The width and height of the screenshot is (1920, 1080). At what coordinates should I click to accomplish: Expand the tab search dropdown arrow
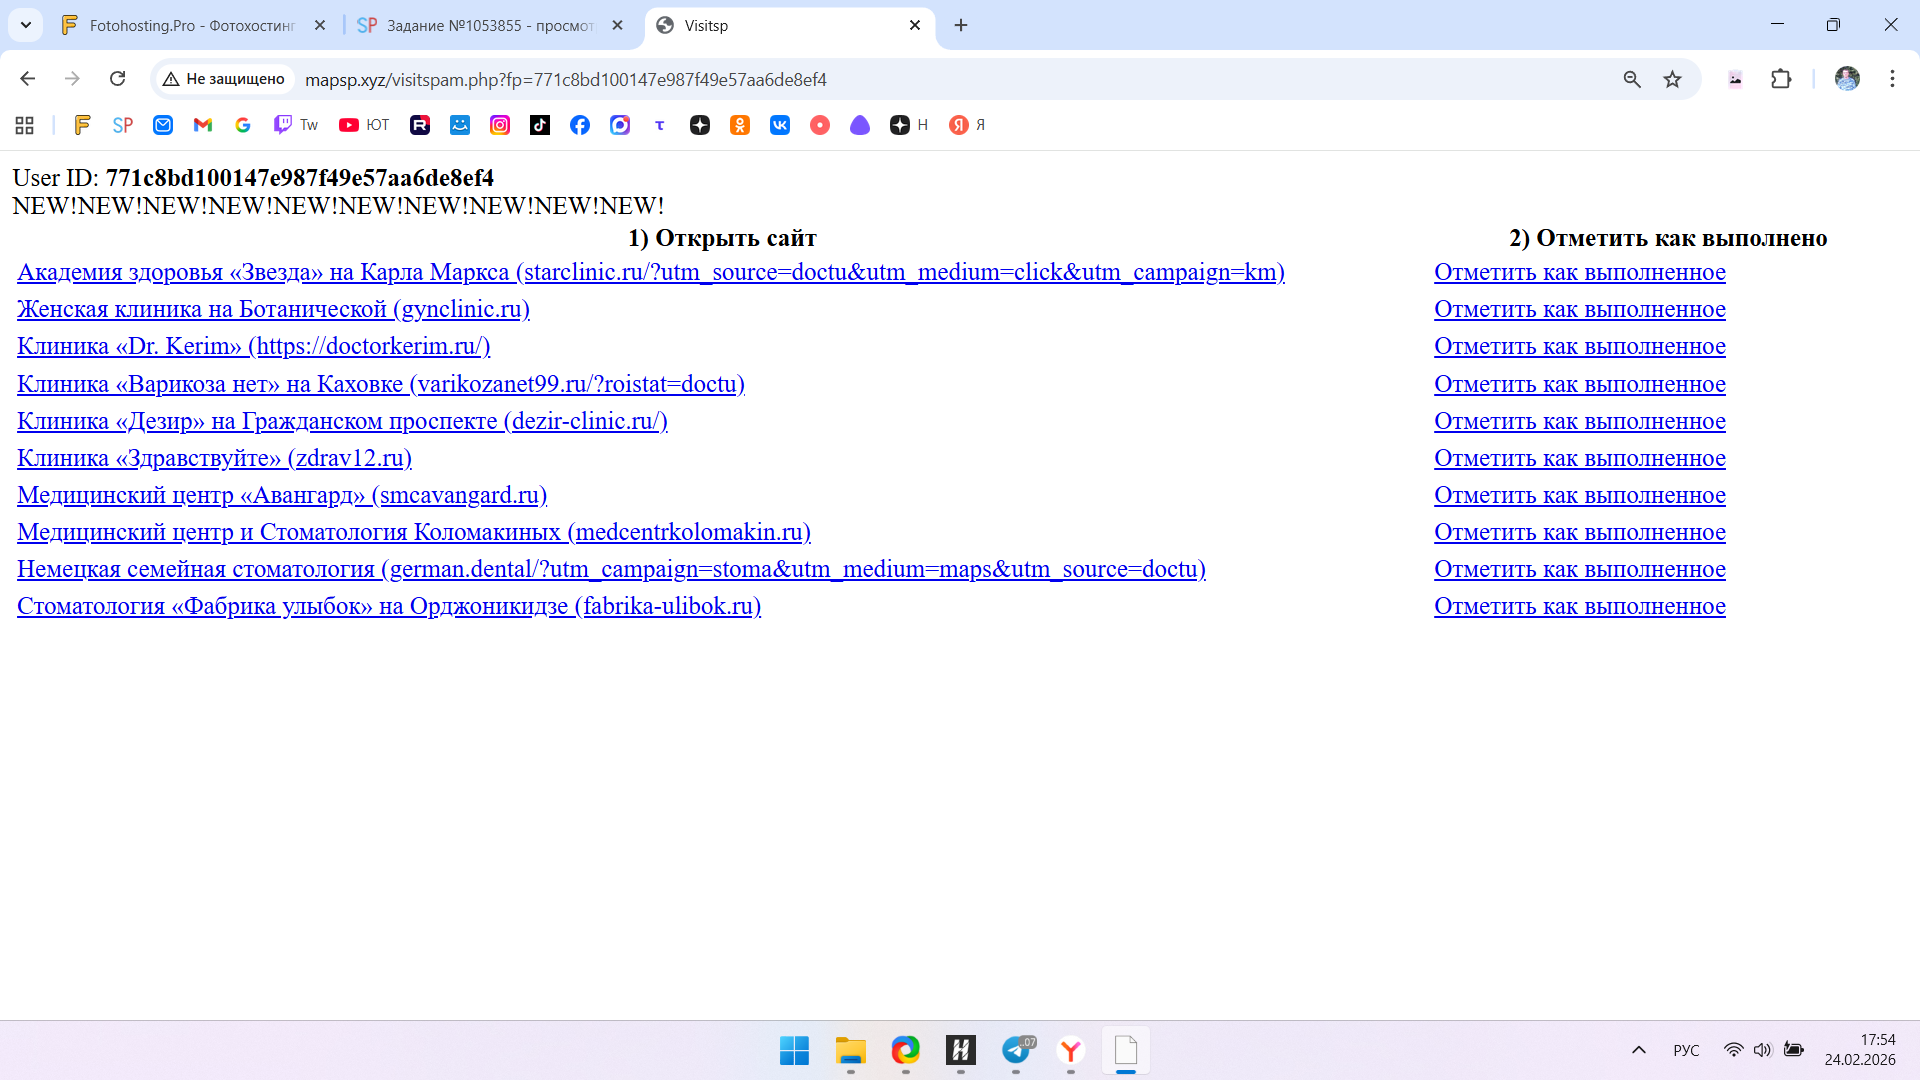pyautogui.click(x=26, y=25)
